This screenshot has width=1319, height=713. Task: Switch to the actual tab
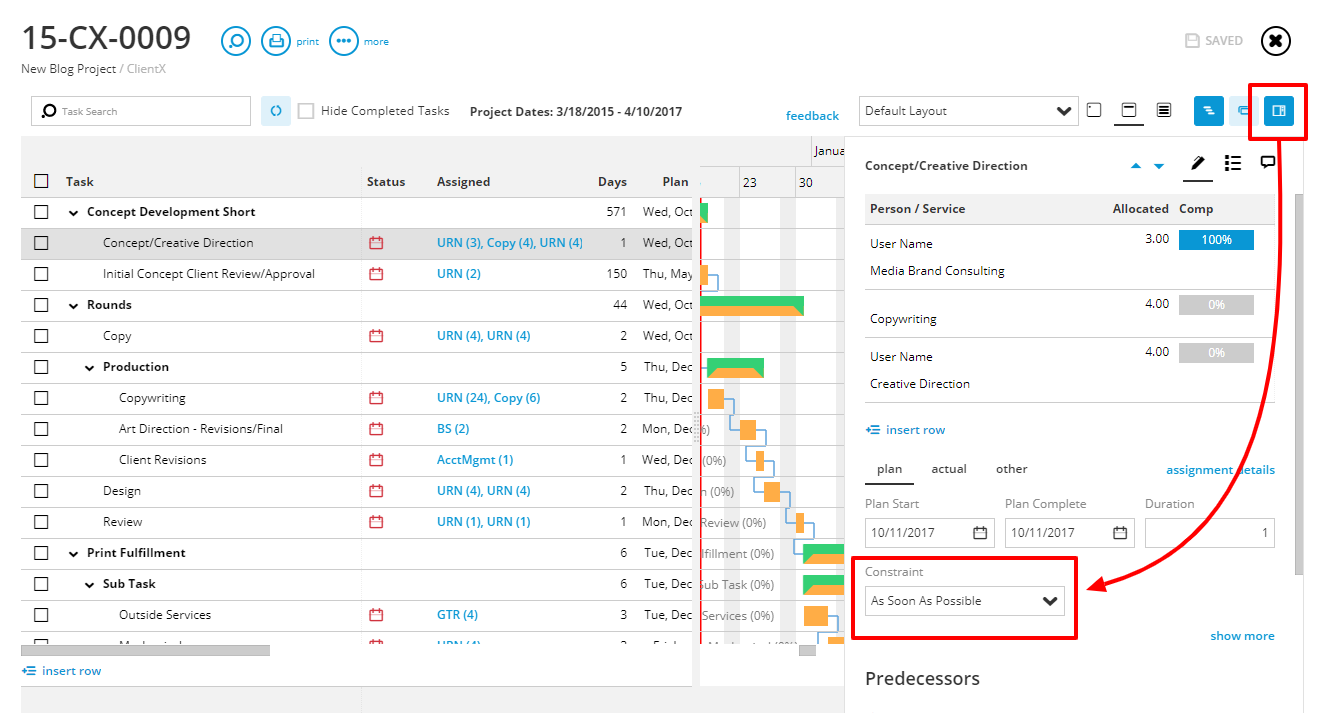pyautogui.click(x=949, y=469)
